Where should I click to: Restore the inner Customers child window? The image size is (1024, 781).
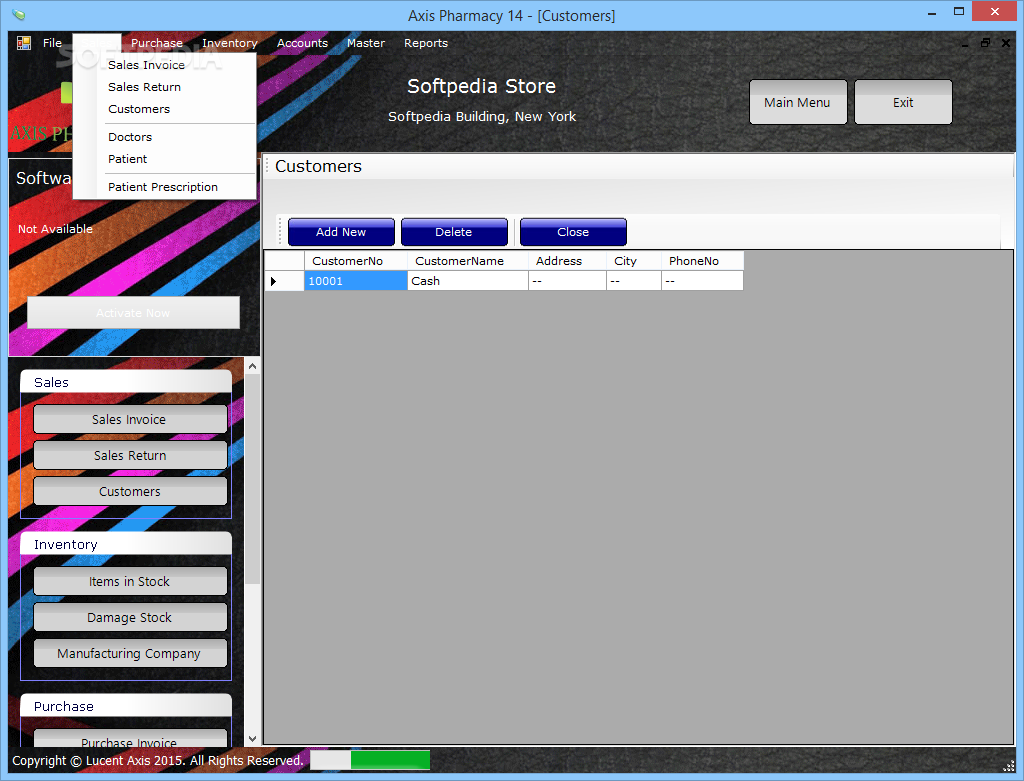985,43
